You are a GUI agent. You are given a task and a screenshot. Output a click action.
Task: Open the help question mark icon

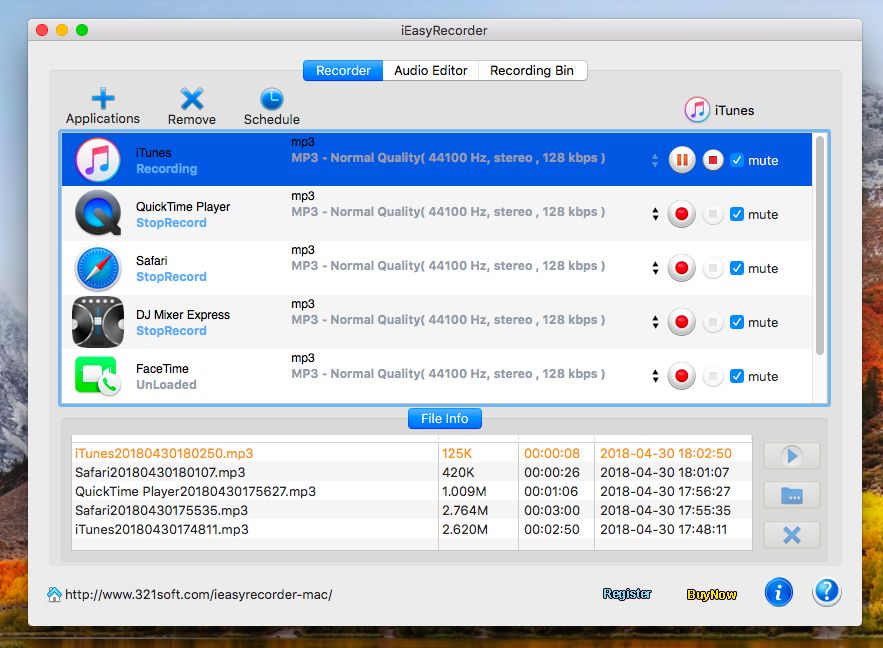(827, 592)
